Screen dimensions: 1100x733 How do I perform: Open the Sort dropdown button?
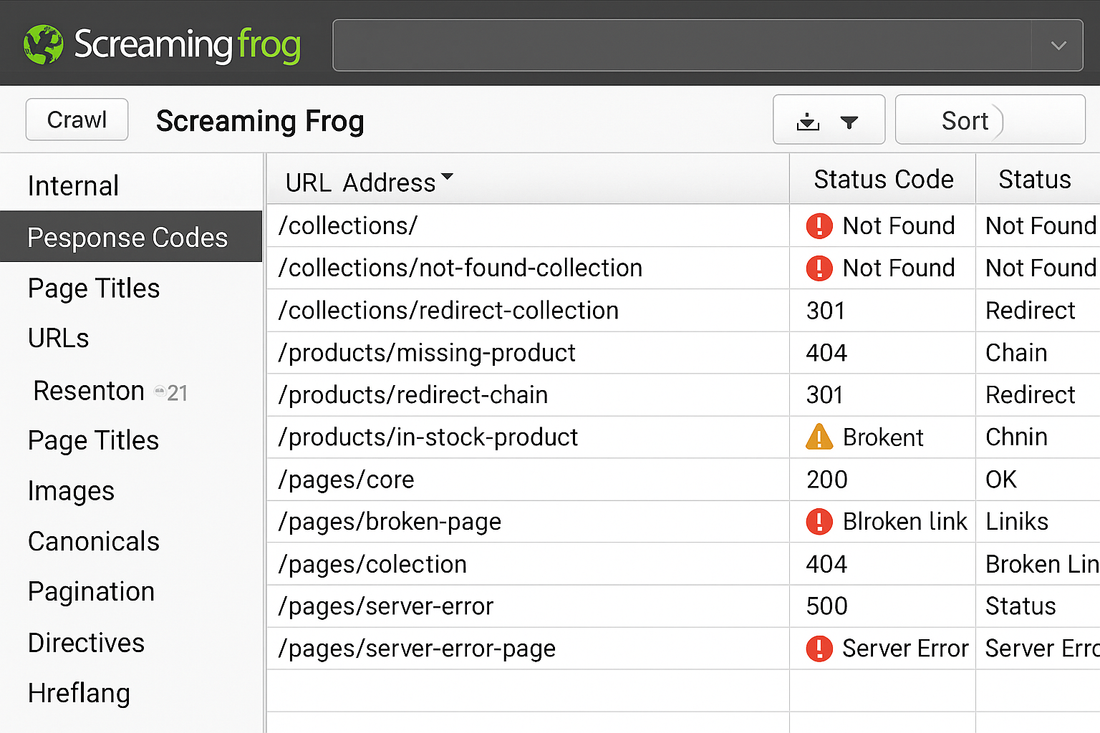click(x=989, y=121)
